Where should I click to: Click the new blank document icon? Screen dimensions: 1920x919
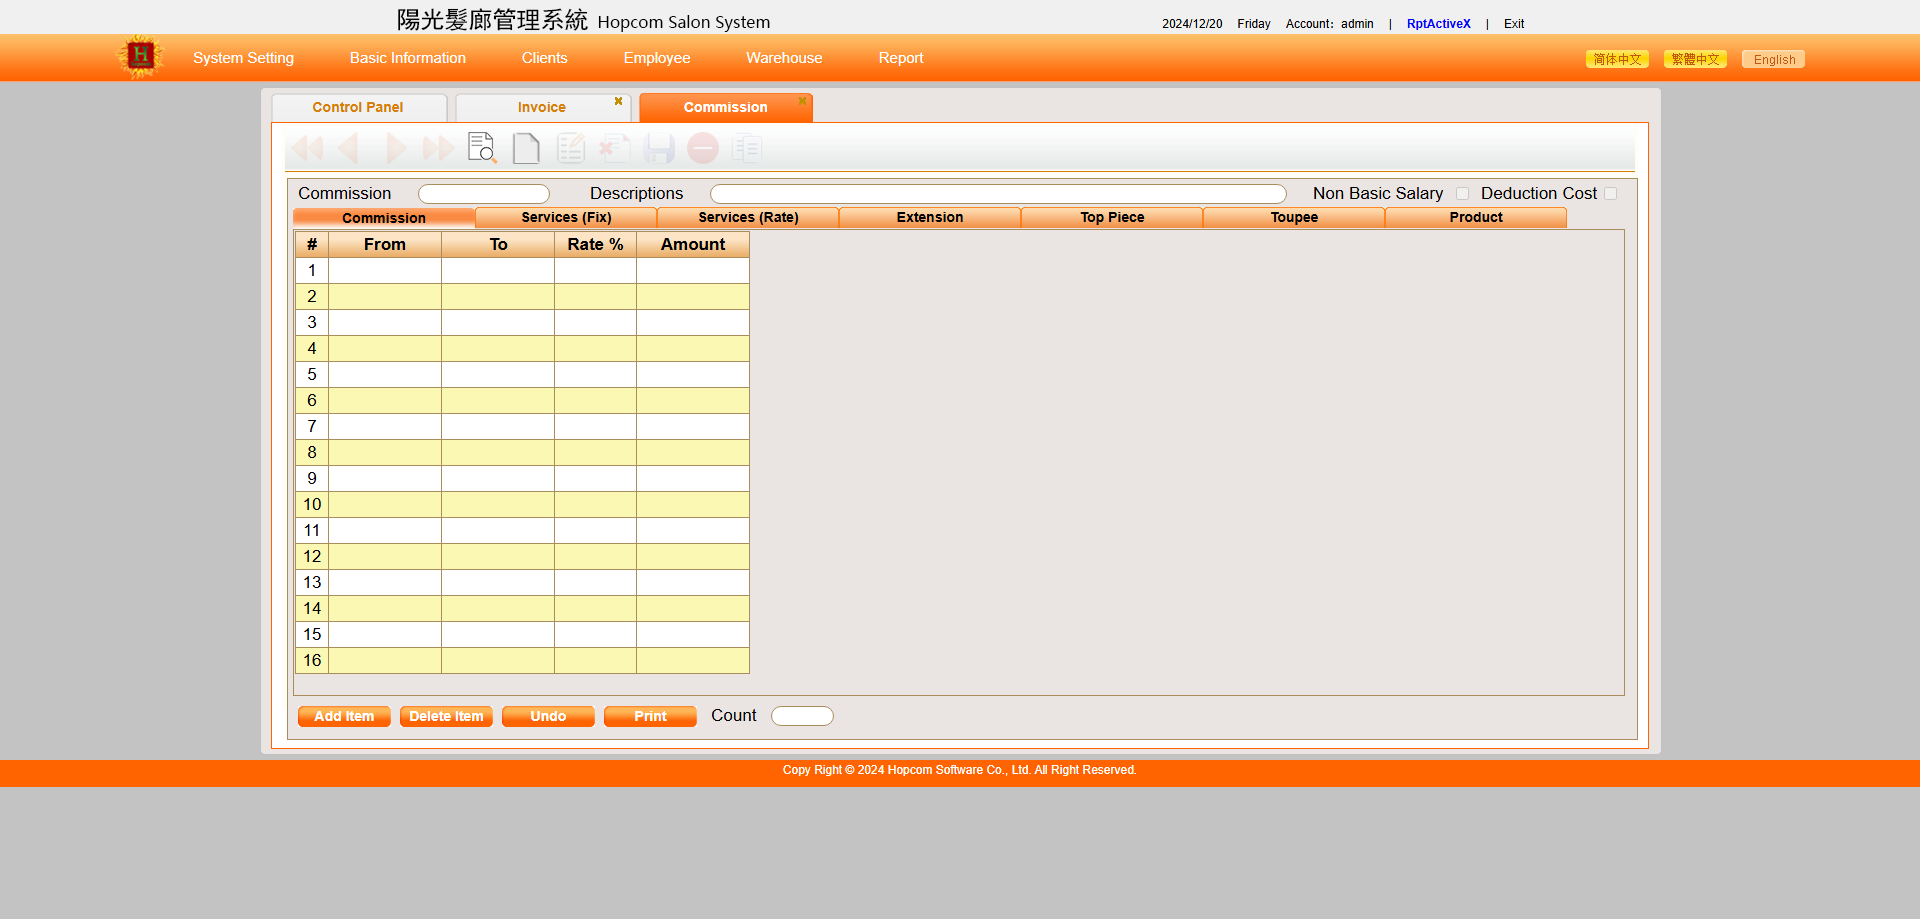[x=526, y=148]
